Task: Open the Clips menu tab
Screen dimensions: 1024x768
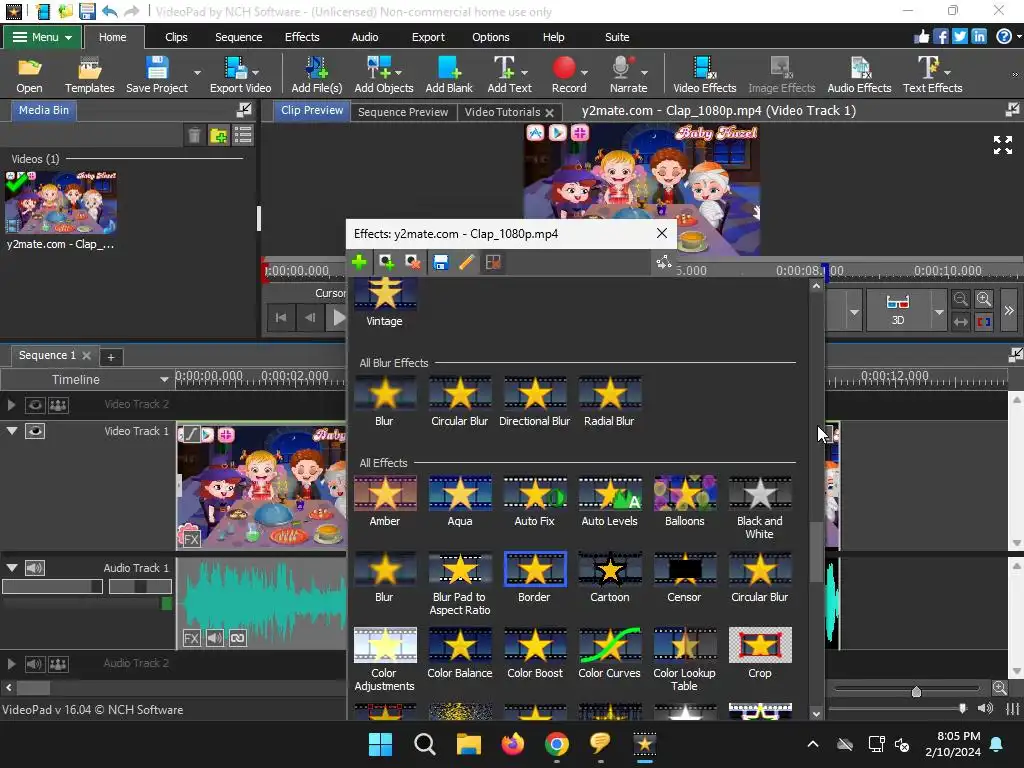Action: pyautogui.click(x=176, y=37)
